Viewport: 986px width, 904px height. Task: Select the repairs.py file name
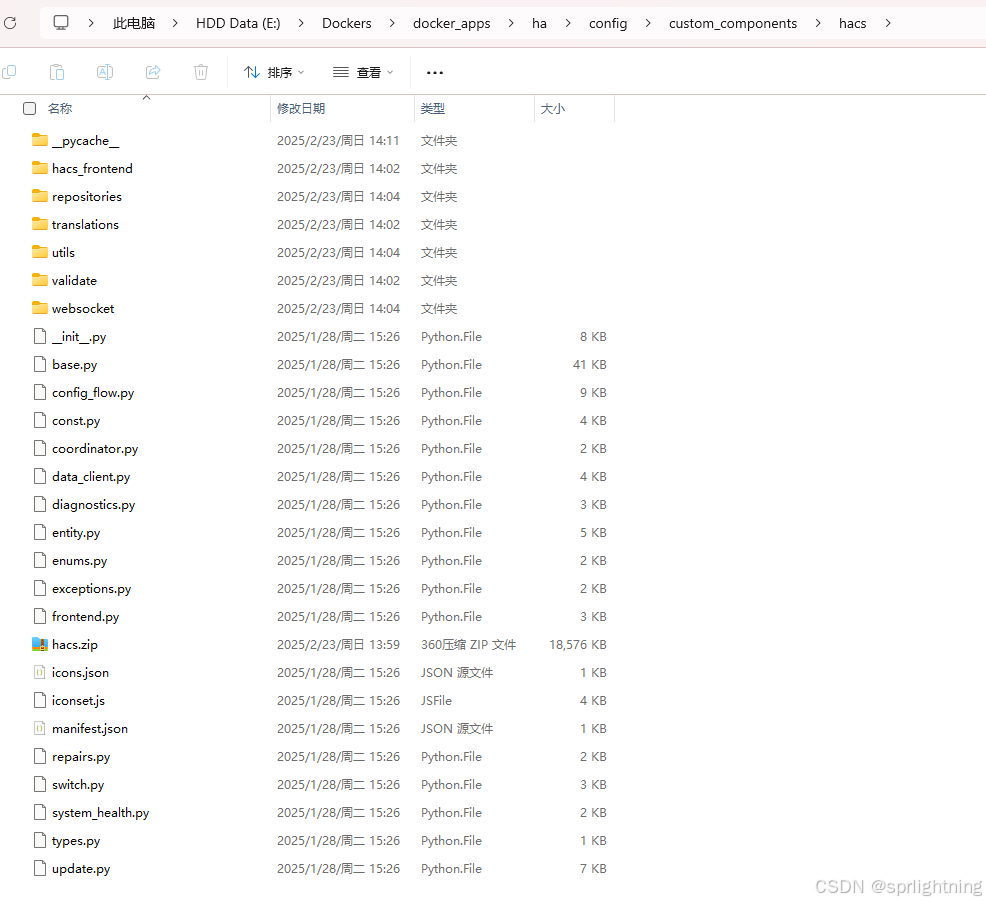pyautogui.click(x=81, y=757)
